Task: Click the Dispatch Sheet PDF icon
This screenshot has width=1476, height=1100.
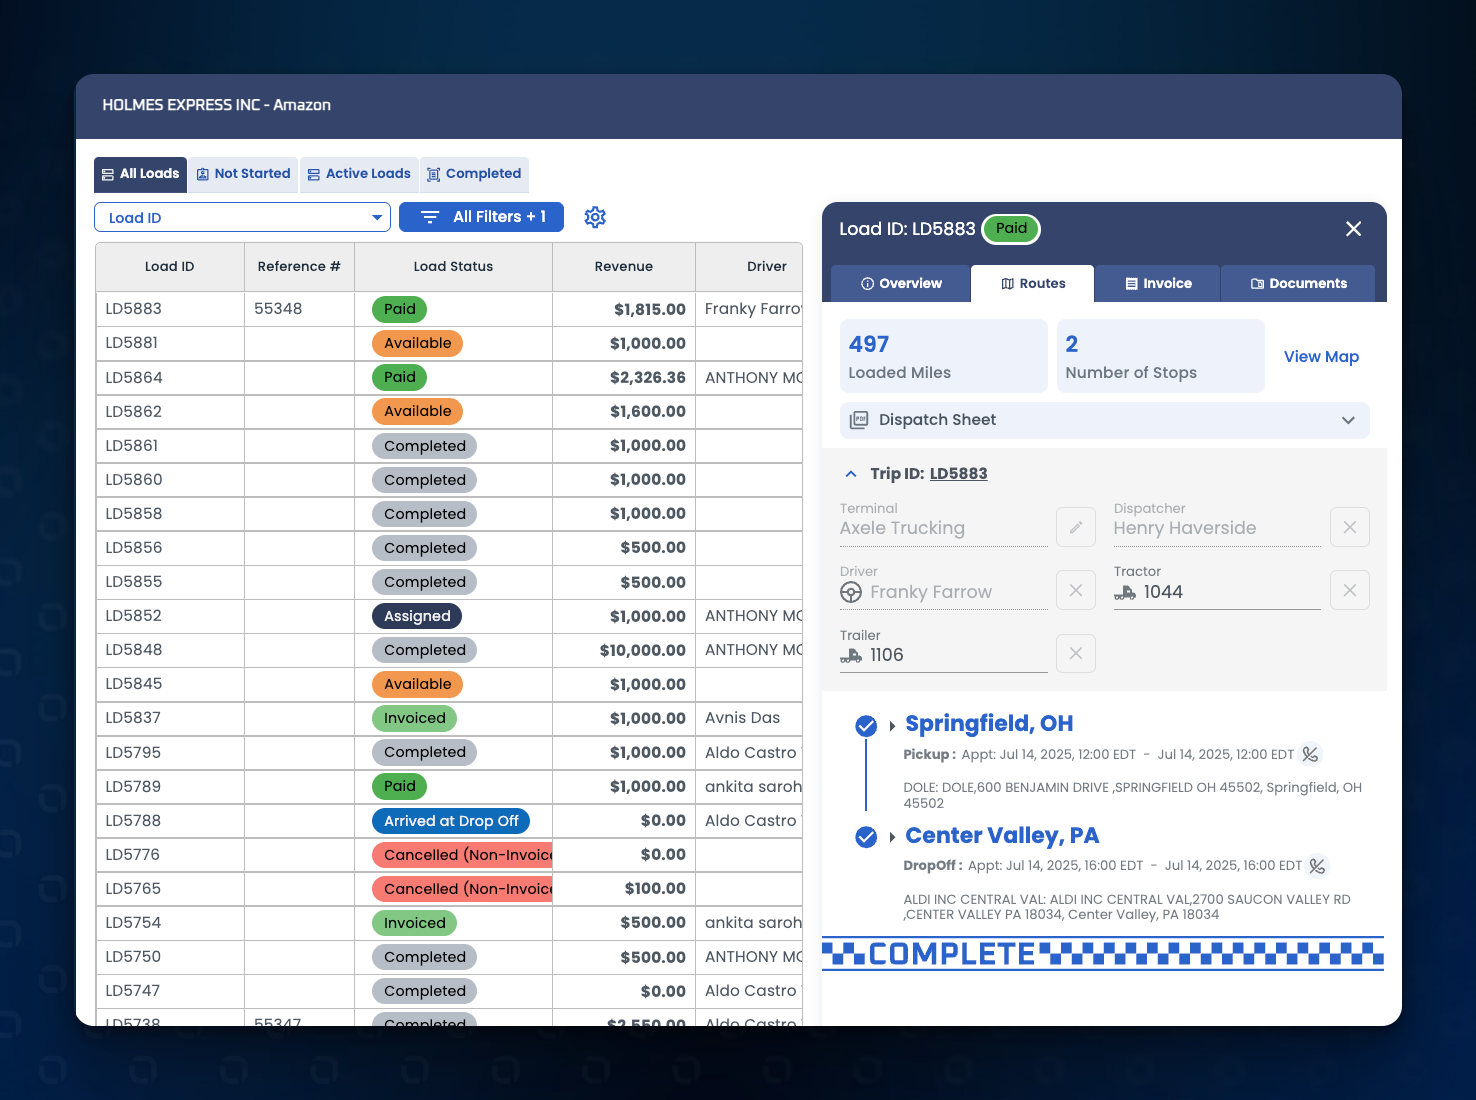Action: point(859,420)
